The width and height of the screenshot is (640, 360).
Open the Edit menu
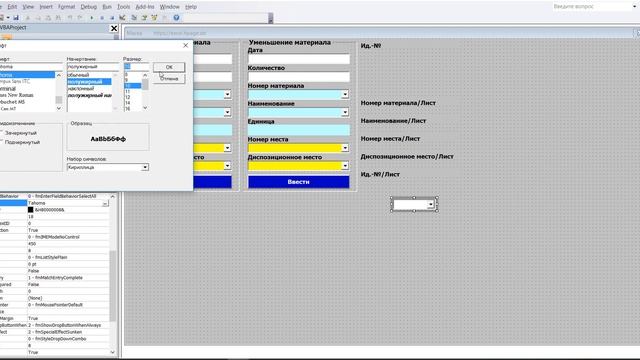coord(12,7)
